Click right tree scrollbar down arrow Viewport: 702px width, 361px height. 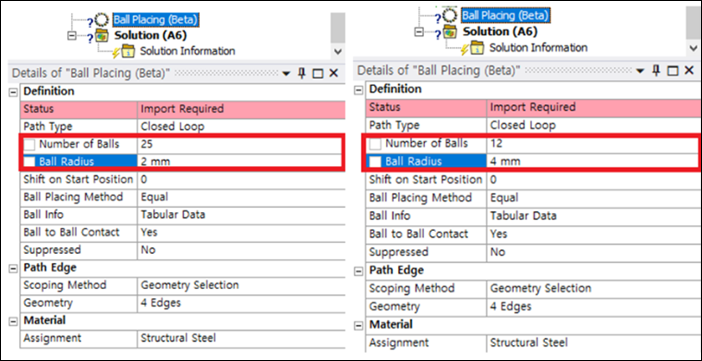click(693, 47)
